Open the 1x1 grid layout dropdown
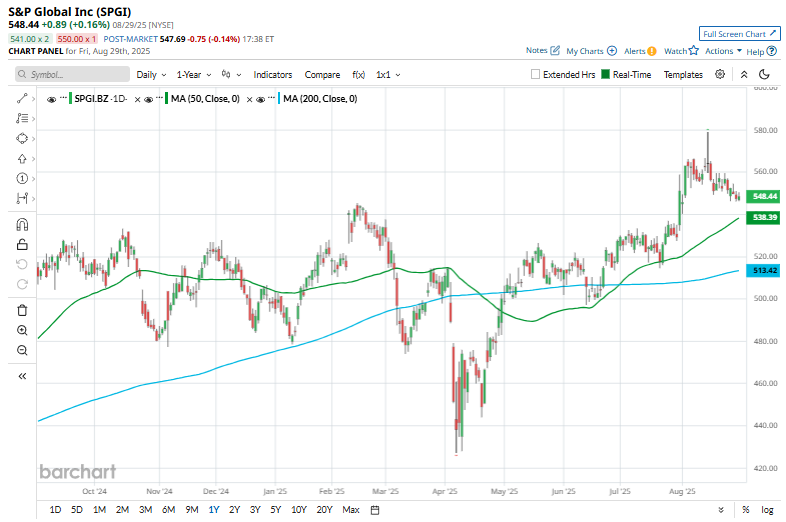 (x=388, y=74)
